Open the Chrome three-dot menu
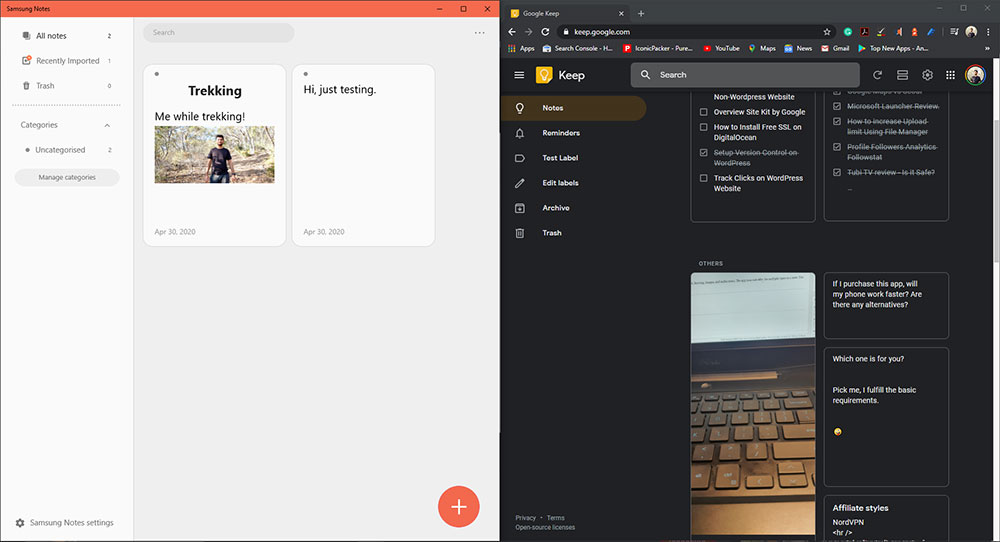Viewport: 1000px width, 542px height. pos(989,32)
